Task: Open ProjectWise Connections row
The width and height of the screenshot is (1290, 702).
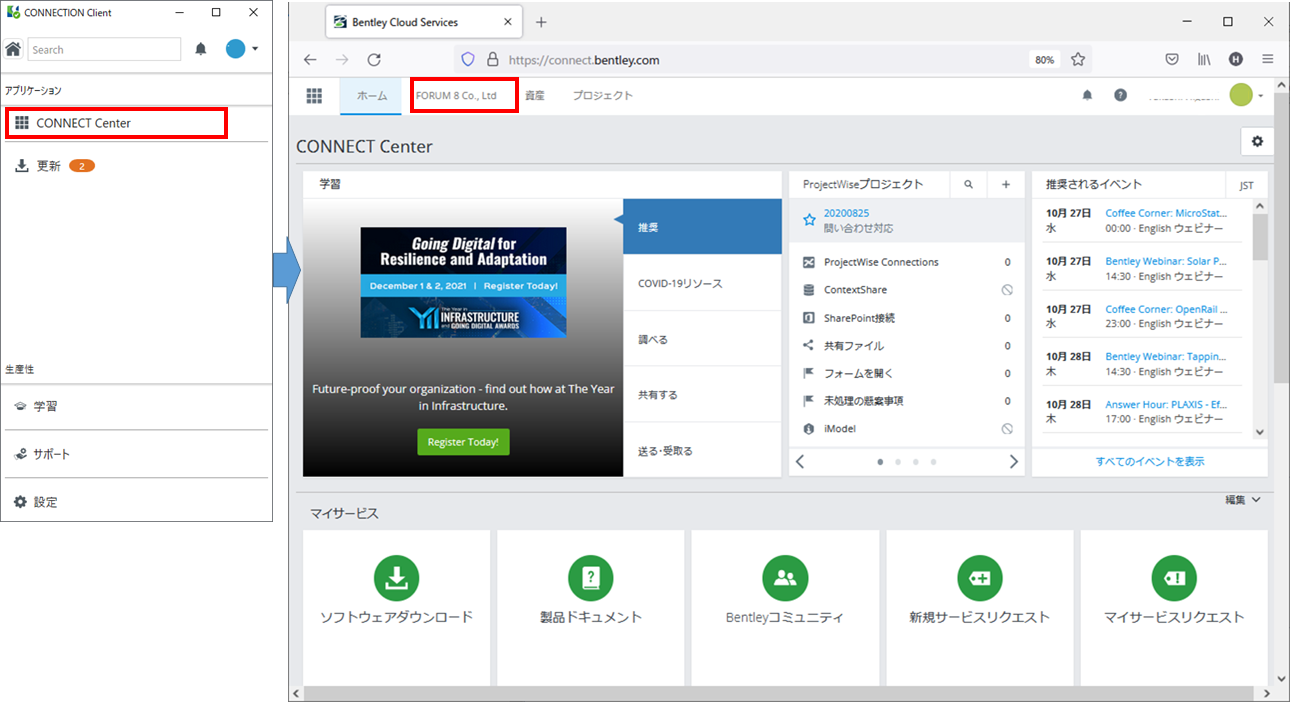Action: (x=906, y=262)
